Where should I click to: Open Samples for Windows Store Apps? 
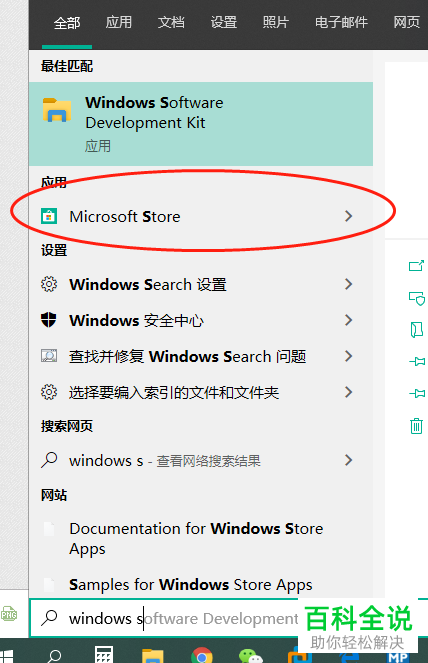click(x=201, y=584)
